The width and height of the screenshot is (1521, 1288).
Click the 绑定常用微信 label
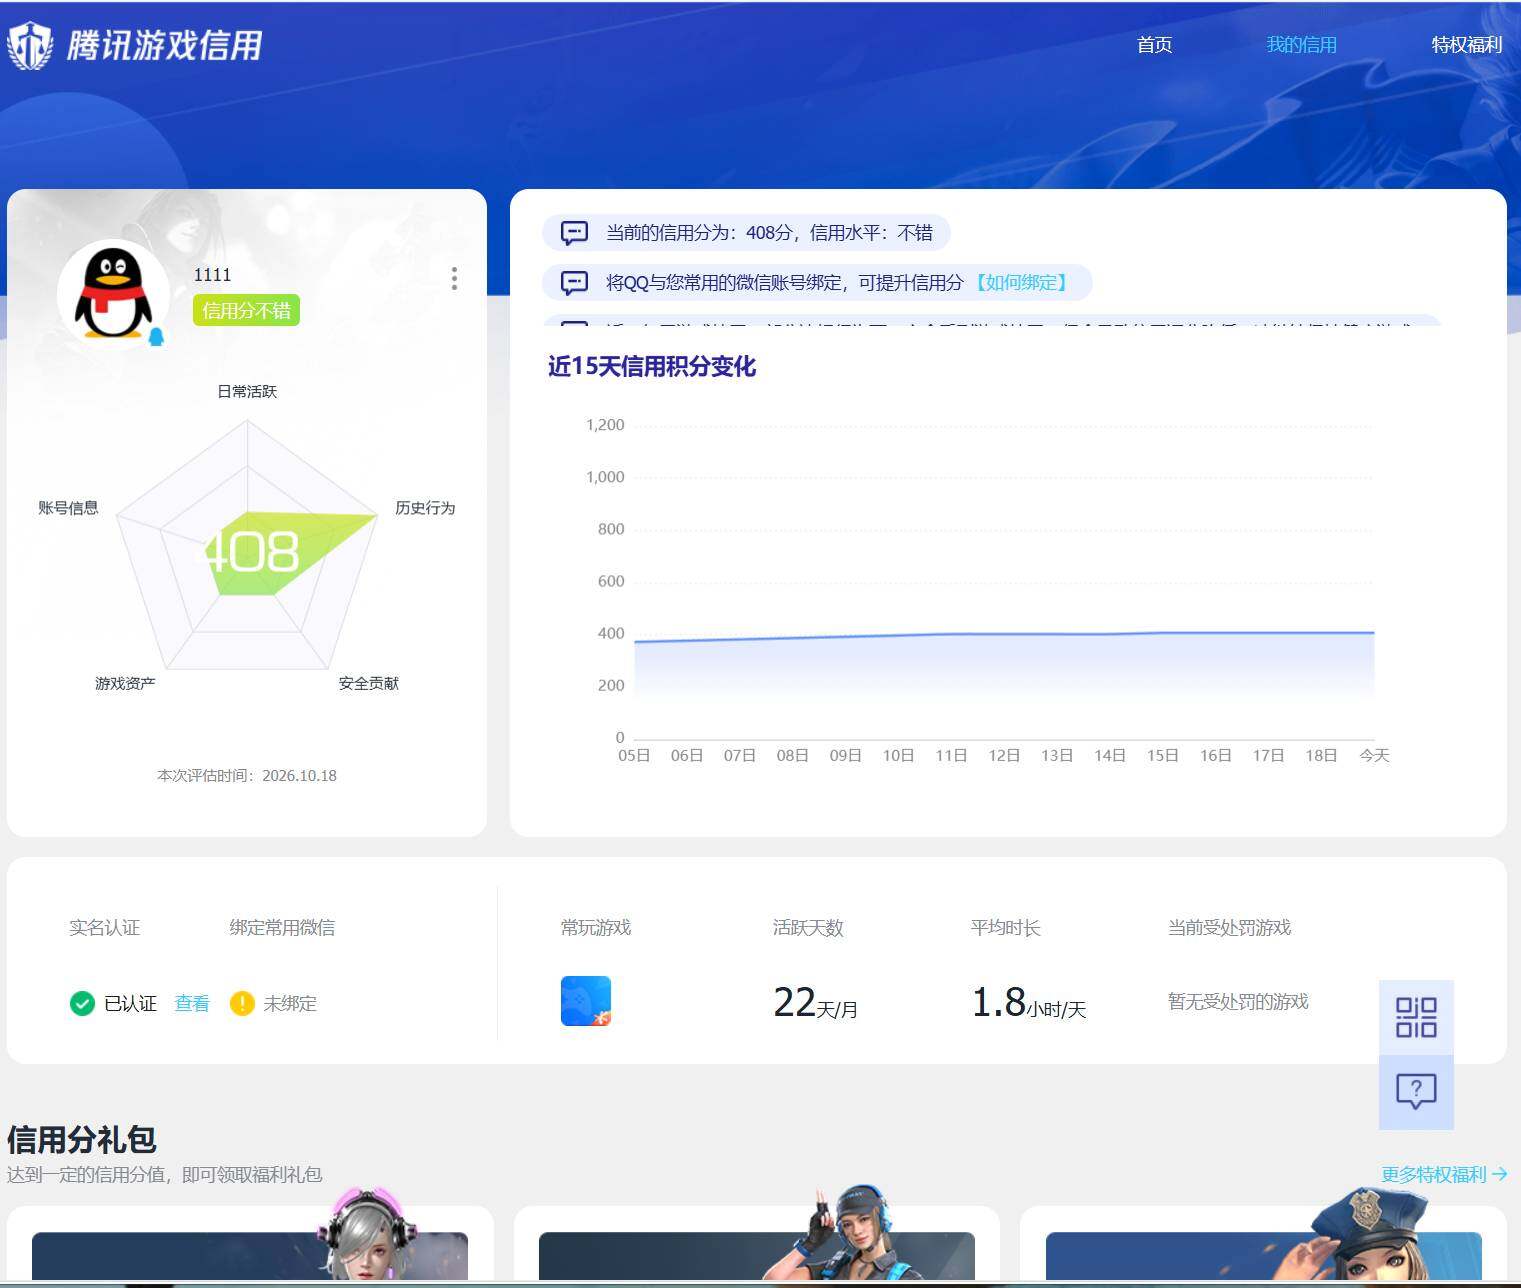point(282,927)
